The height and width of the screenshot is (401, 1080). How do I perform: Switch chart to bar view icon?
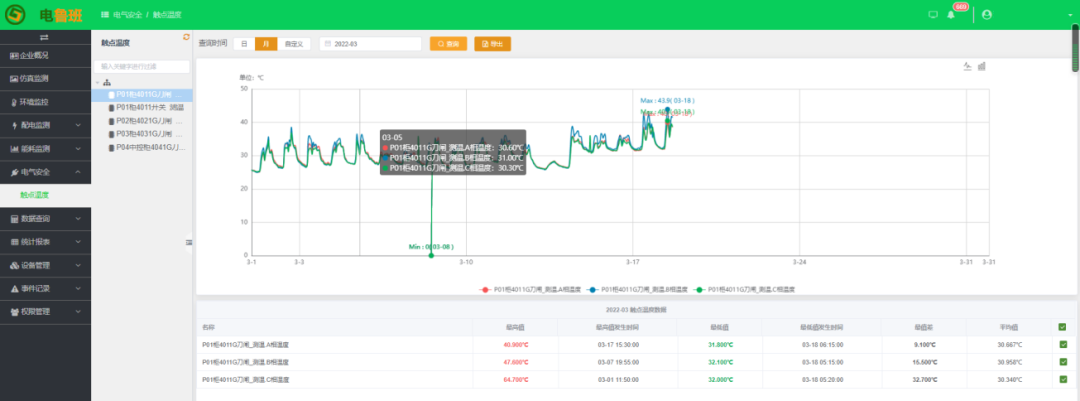pos(981,67)
